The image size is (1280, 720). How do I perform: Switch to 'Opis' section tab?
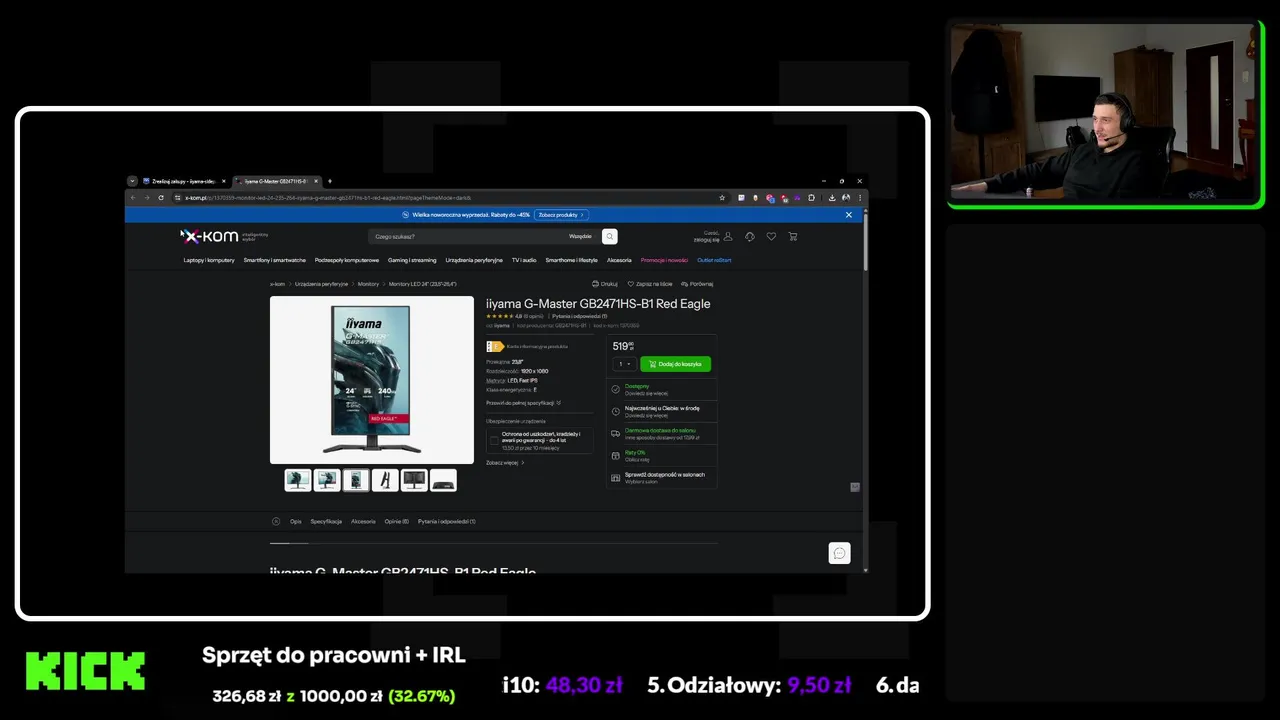click(296, 521)
